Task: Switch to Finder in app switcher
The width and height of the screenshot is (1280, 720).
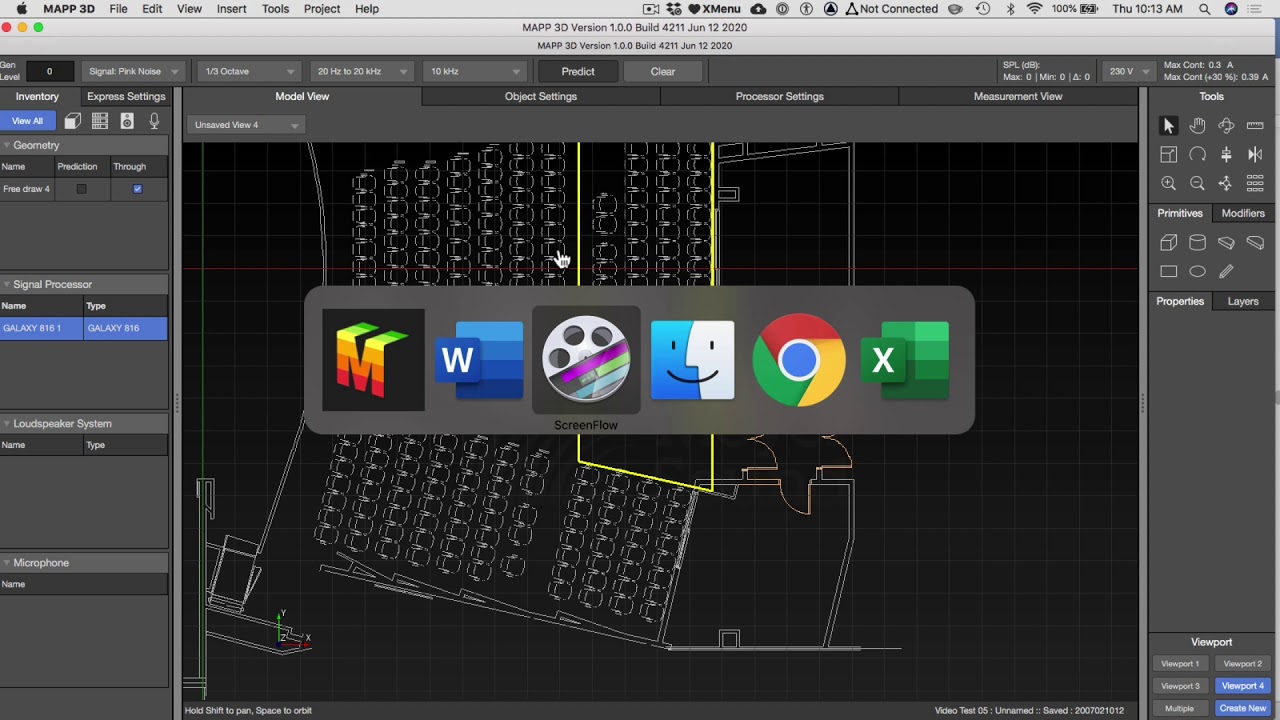Action: (x=692, y=360)
